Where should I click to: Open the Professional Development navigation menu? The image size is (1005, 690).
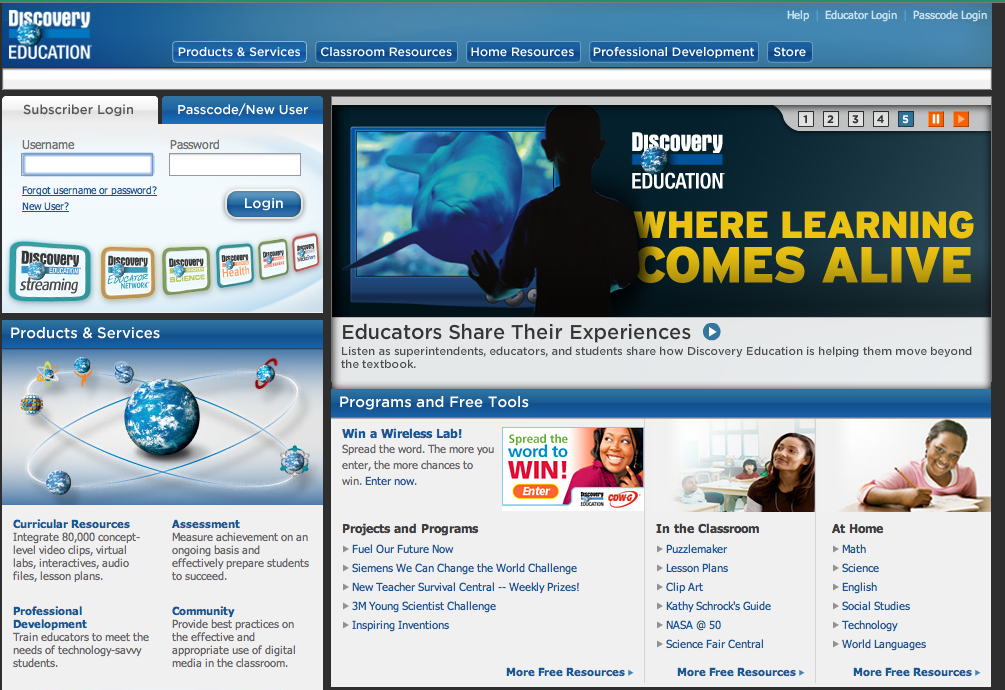[x=674, y=52]
